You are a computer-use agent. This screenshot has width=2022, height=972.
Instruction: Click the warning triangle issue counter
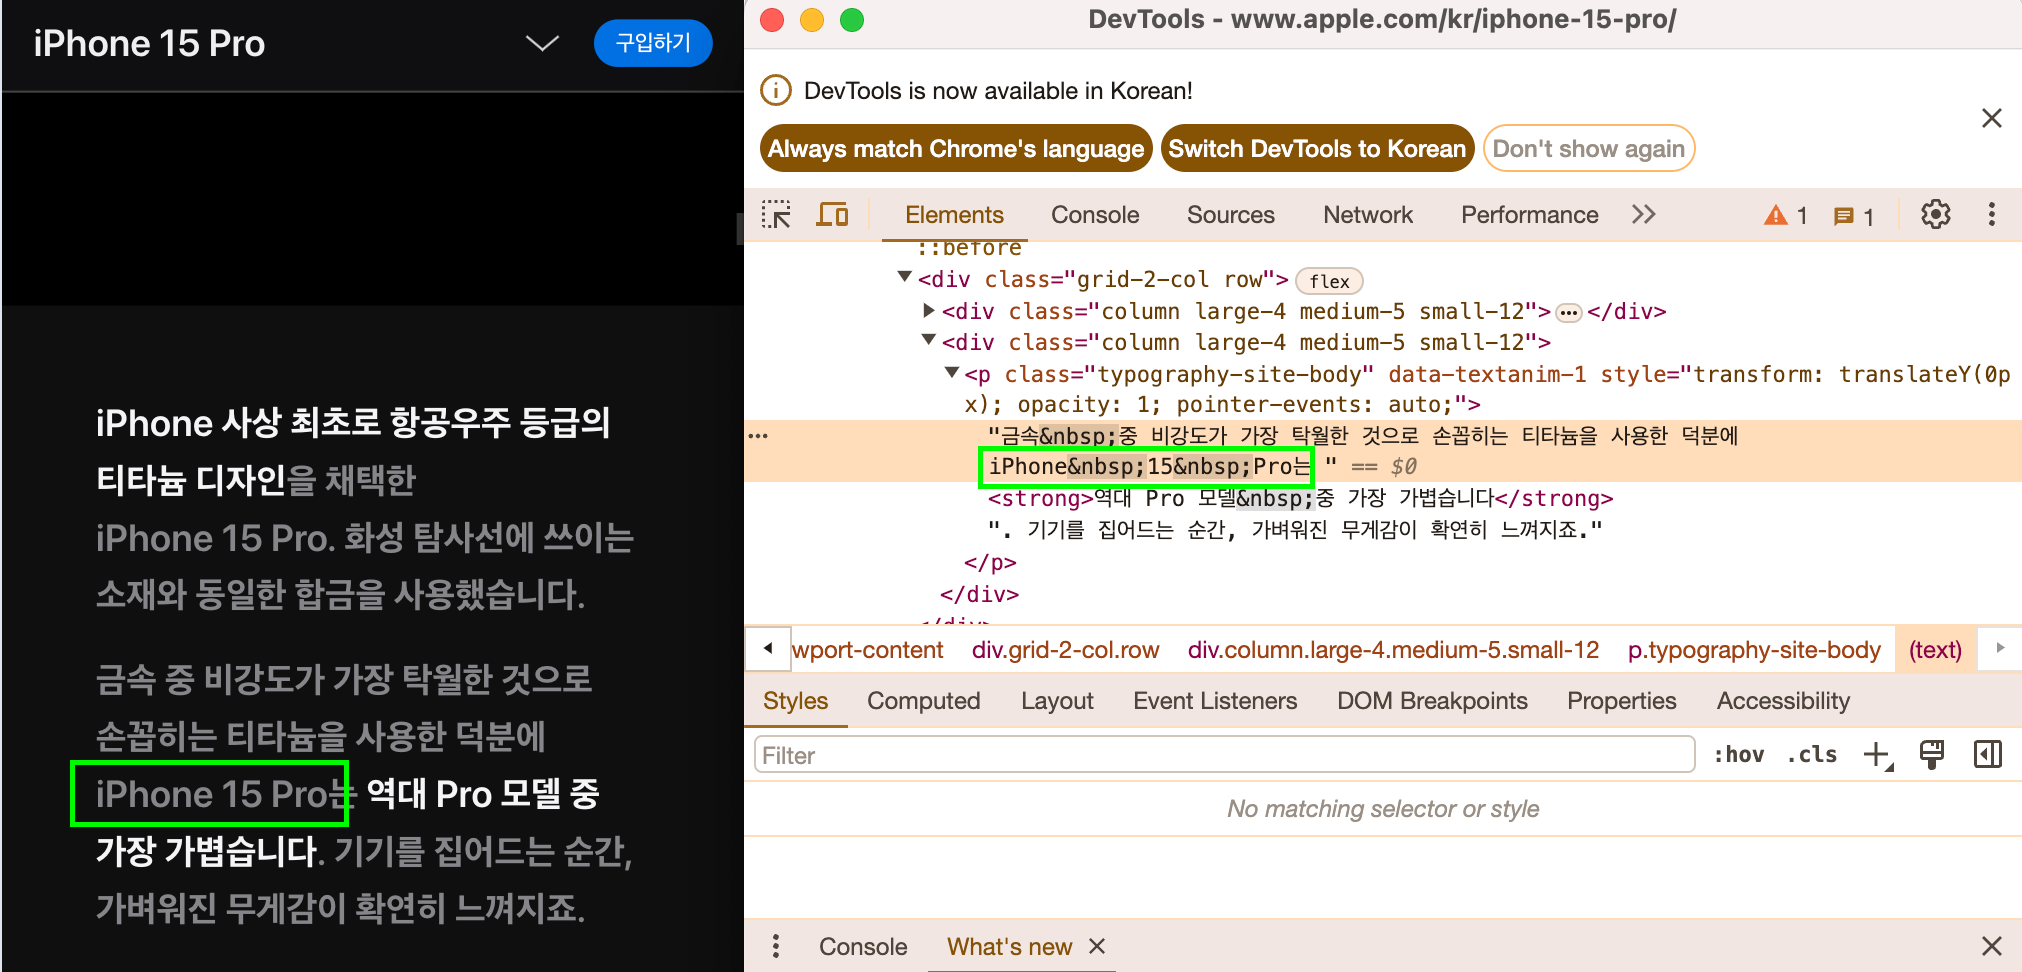pos(1785,215)
